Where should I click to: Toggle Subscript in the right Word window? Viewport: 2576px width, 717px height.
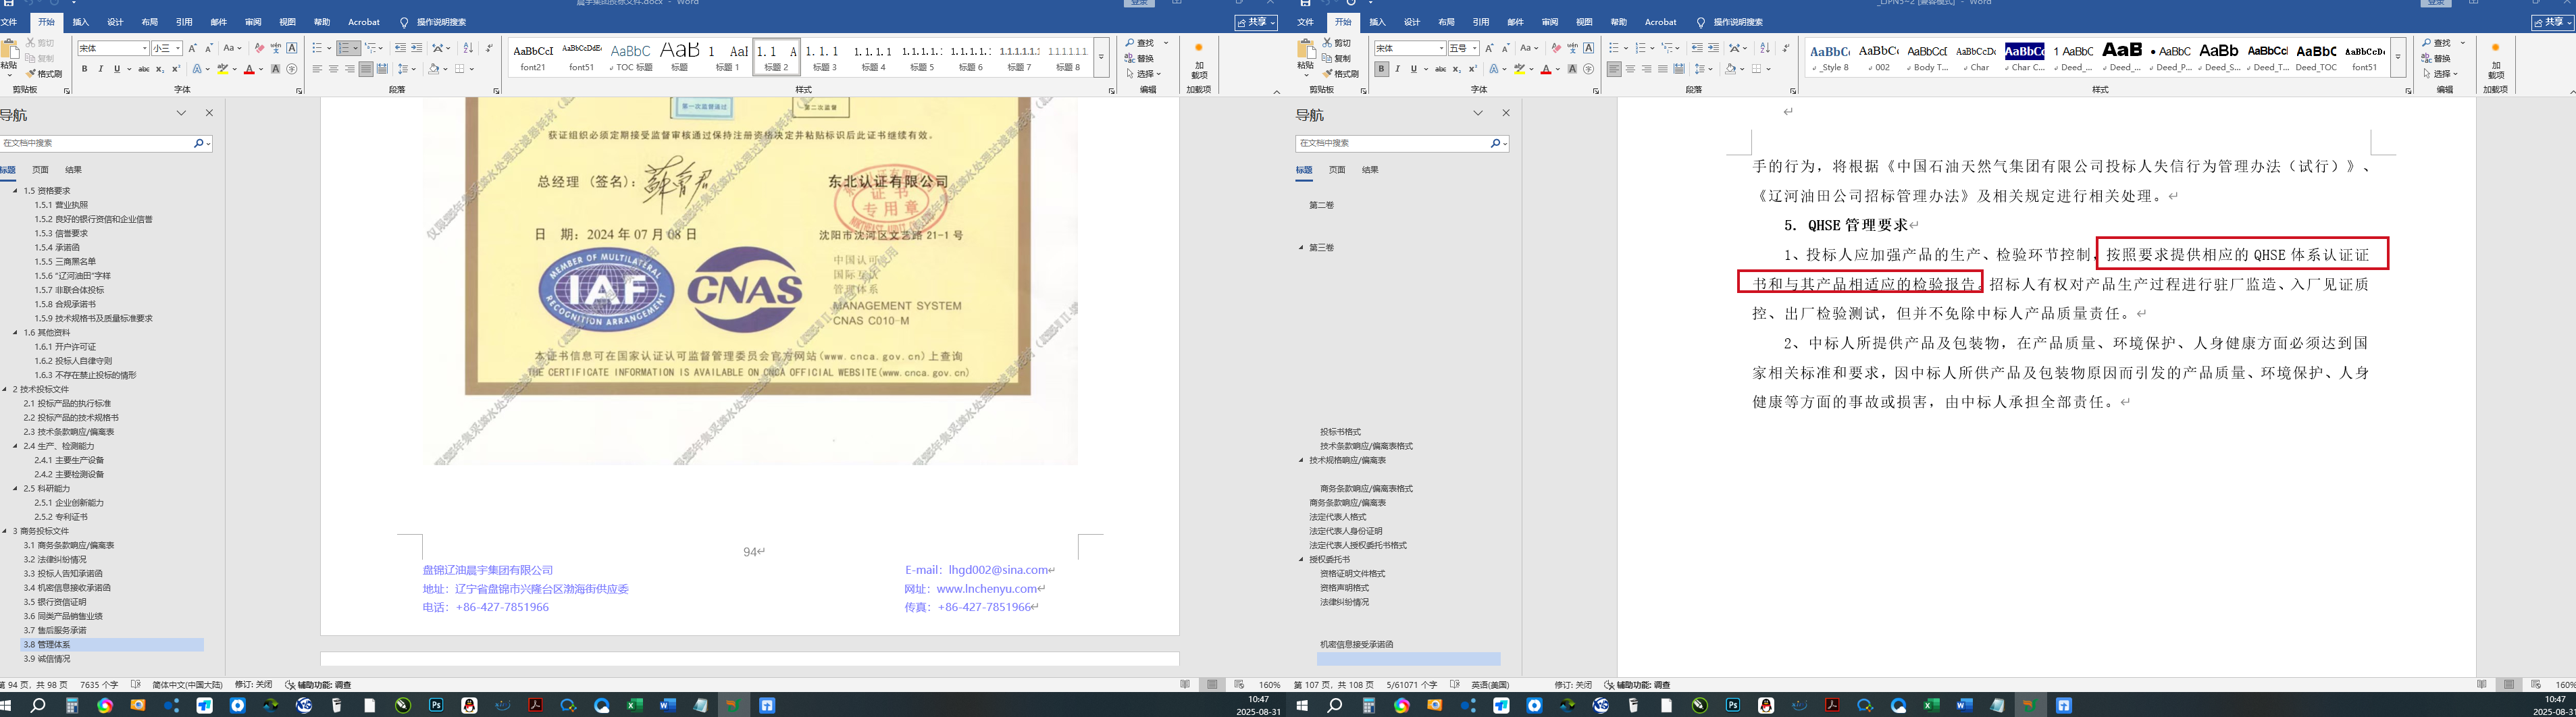coord(1456,69)
